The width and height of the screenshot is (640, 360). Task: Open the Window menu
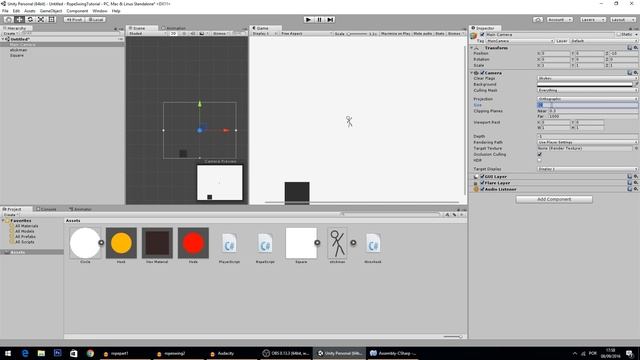pos(100,11)
